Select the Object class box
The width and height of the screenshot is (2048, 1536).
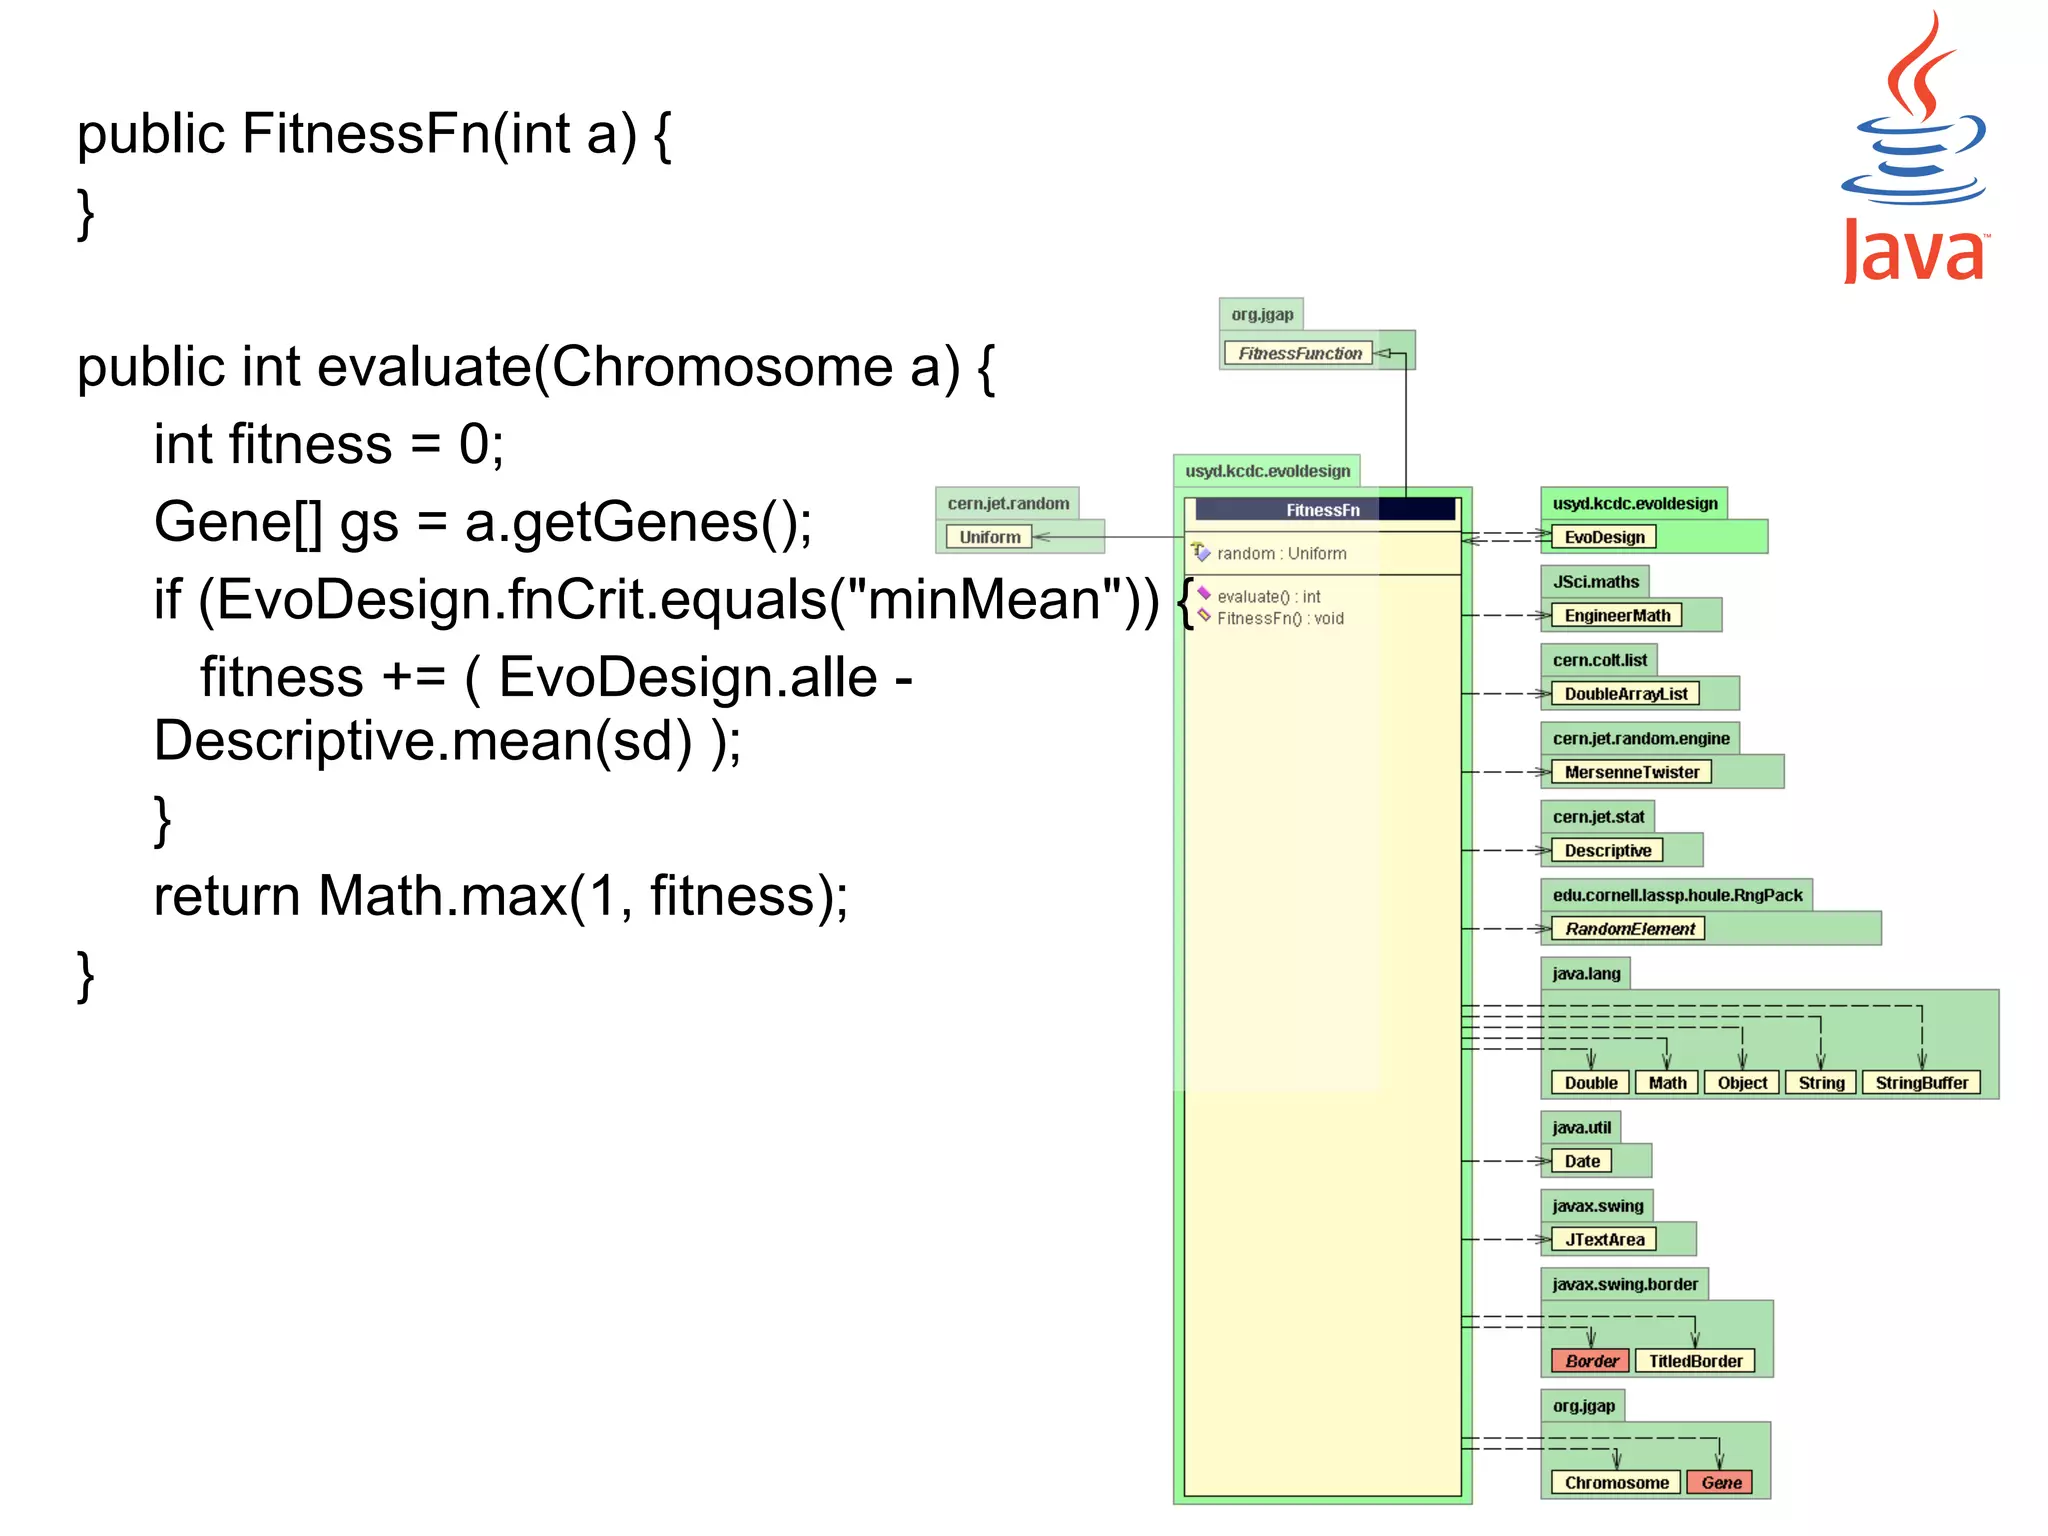1742,1083
